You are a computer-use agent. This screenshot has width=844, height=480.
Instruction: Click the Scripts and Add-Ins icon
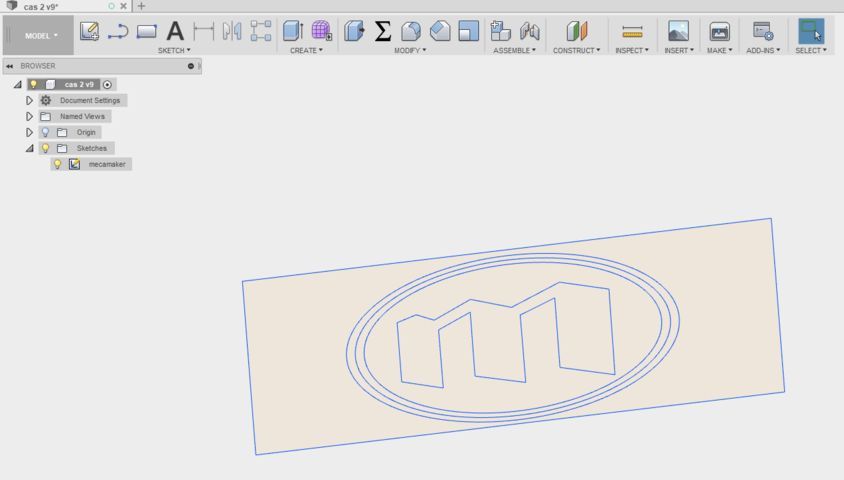(x=763, y=31)
